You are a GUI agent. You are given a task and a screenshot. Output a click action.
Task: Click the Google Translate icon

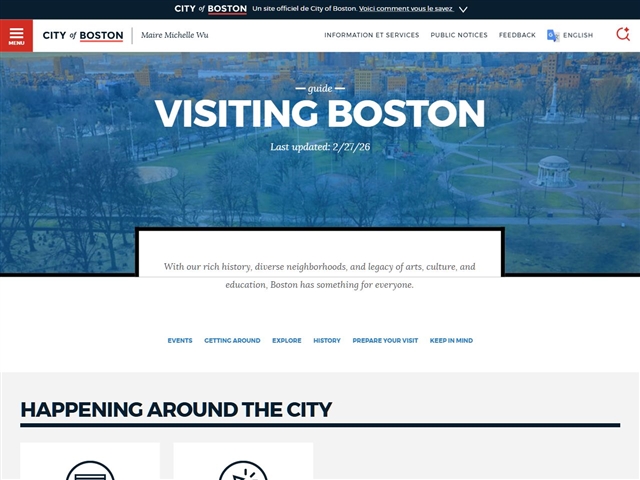point(553,36)
